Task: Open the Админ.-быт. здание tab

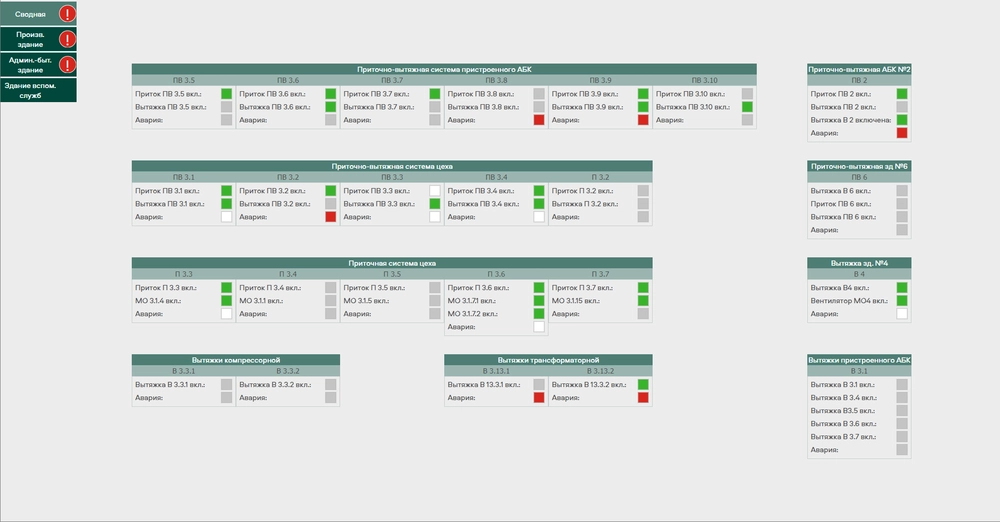Action: click(30, 65)
